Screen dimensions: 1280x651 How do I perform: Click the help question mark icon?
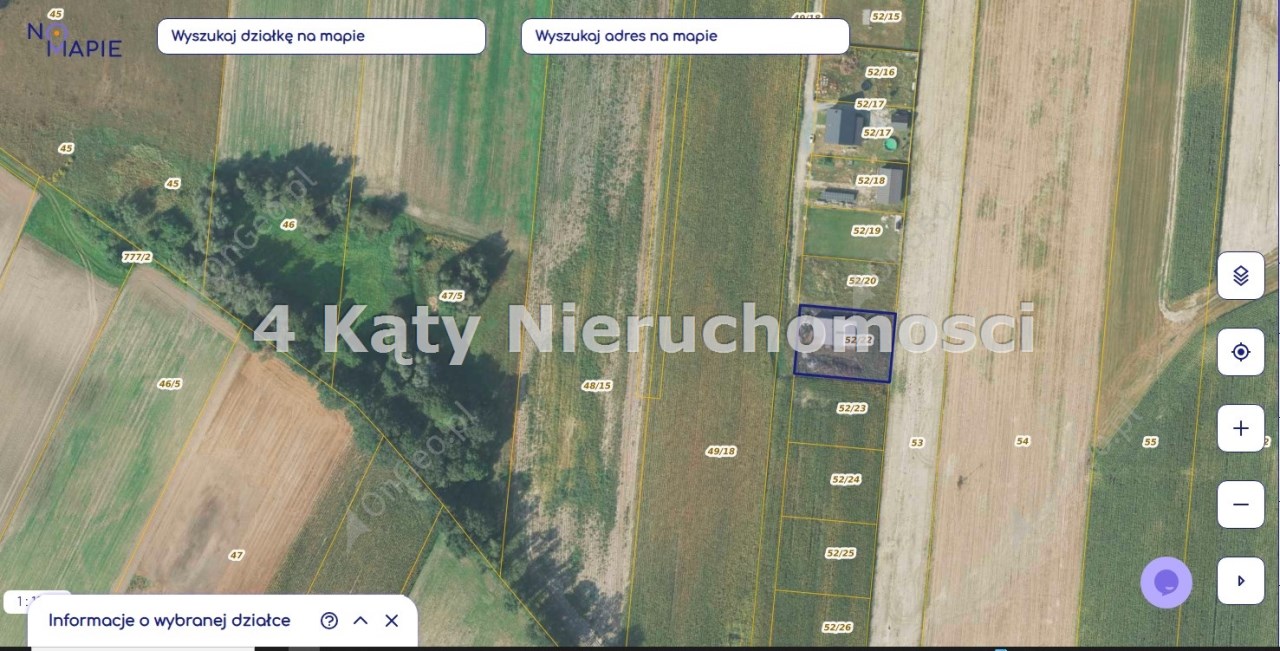pos(329,620)
